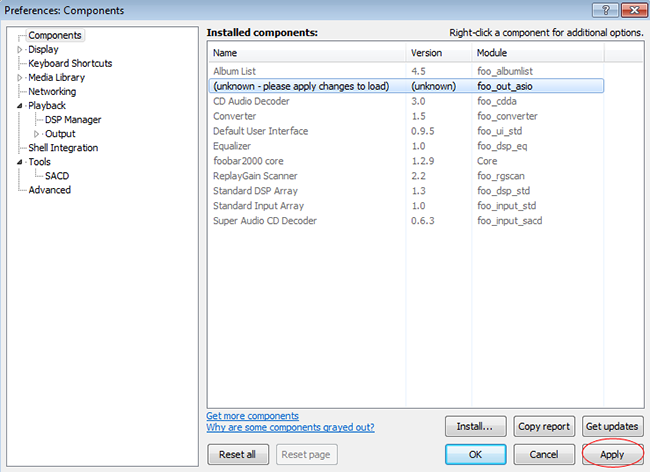Screen dimensions: 650x472
Task: Select Components in the preferences tree
Action: pyautogui.click(x=55, y=36)
